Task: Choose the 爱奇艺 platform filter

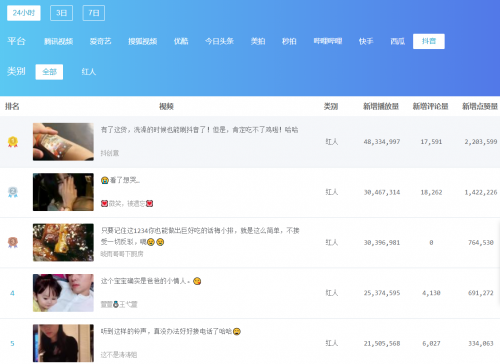Action: point(100,41)
